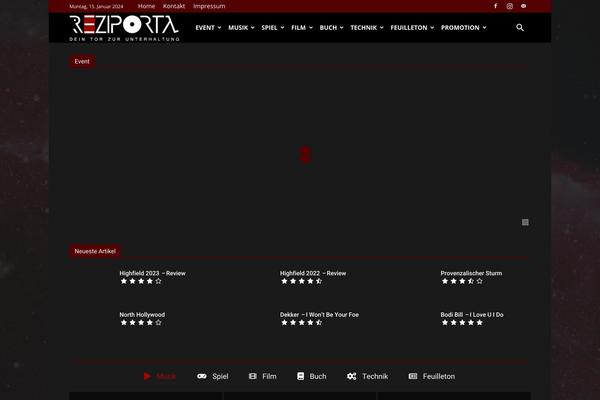Click the Feuilleton newspaper icon

tap(413, 376)
